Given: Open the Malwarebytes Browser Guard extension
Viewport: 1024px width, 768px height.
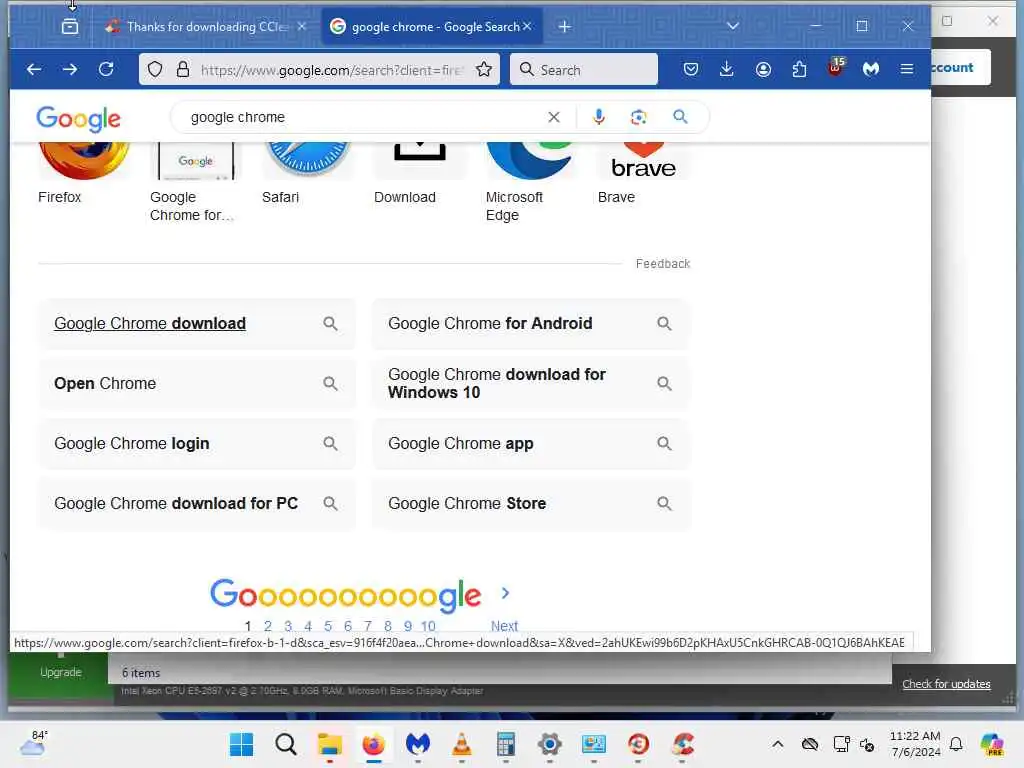Looking at the screenshot, I should coord(871,69).
